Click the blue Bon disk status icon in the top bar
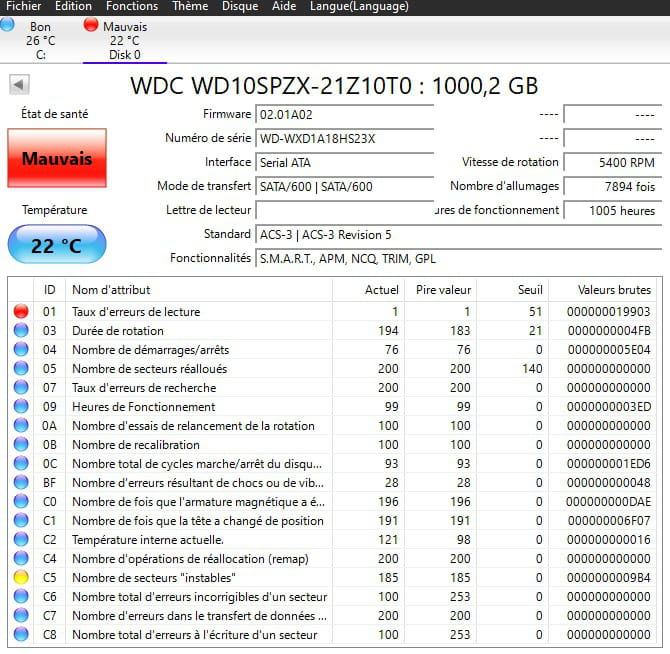 point(8,24)
